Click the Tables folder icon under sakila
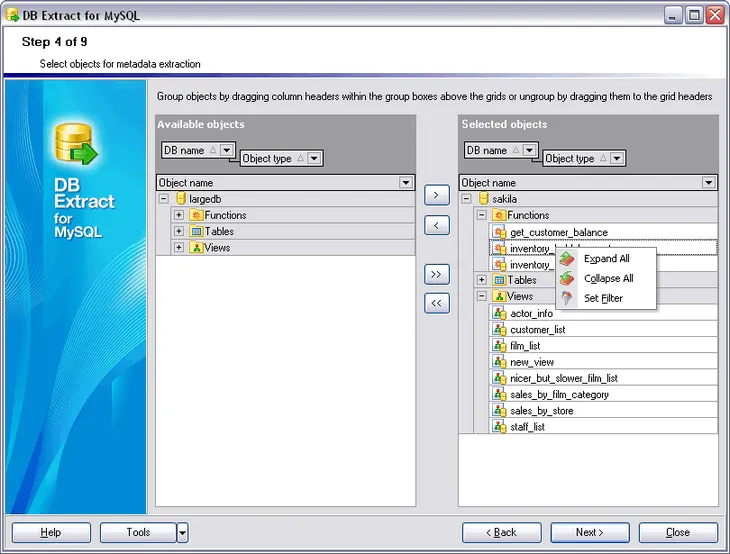 click(x=499, y=280)
